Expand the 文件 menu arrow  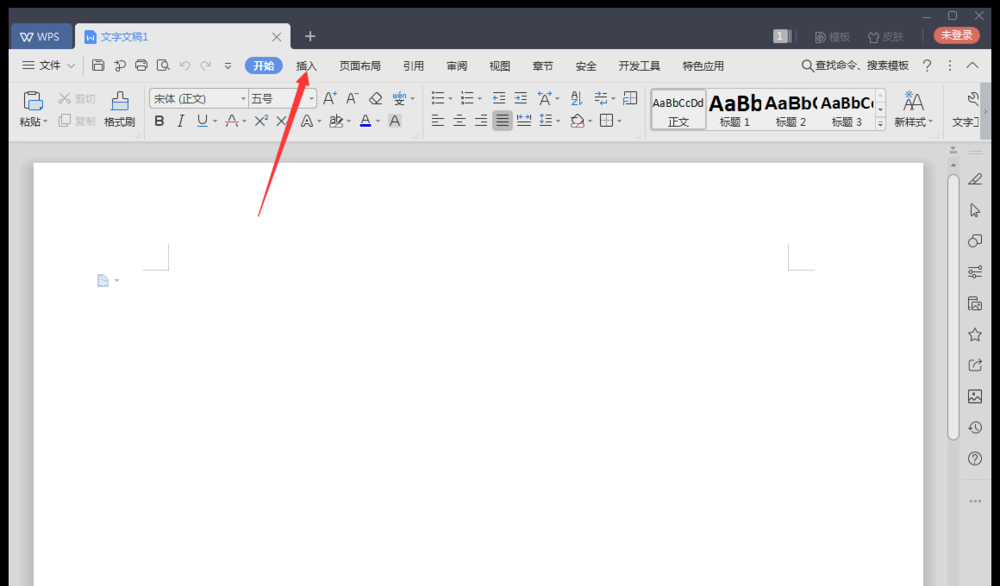click(71, 66)
